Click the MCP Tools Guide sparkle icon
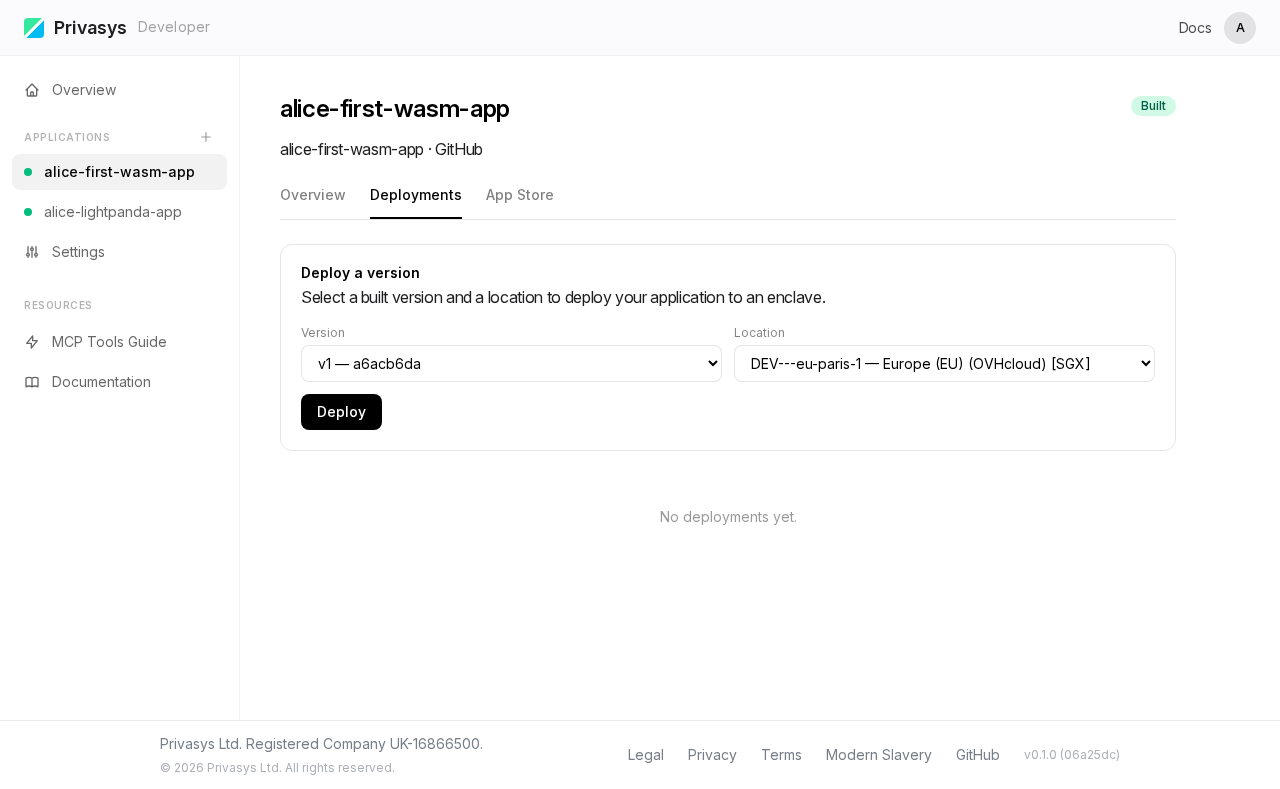 pyautogui.click(x=31, y=342)
